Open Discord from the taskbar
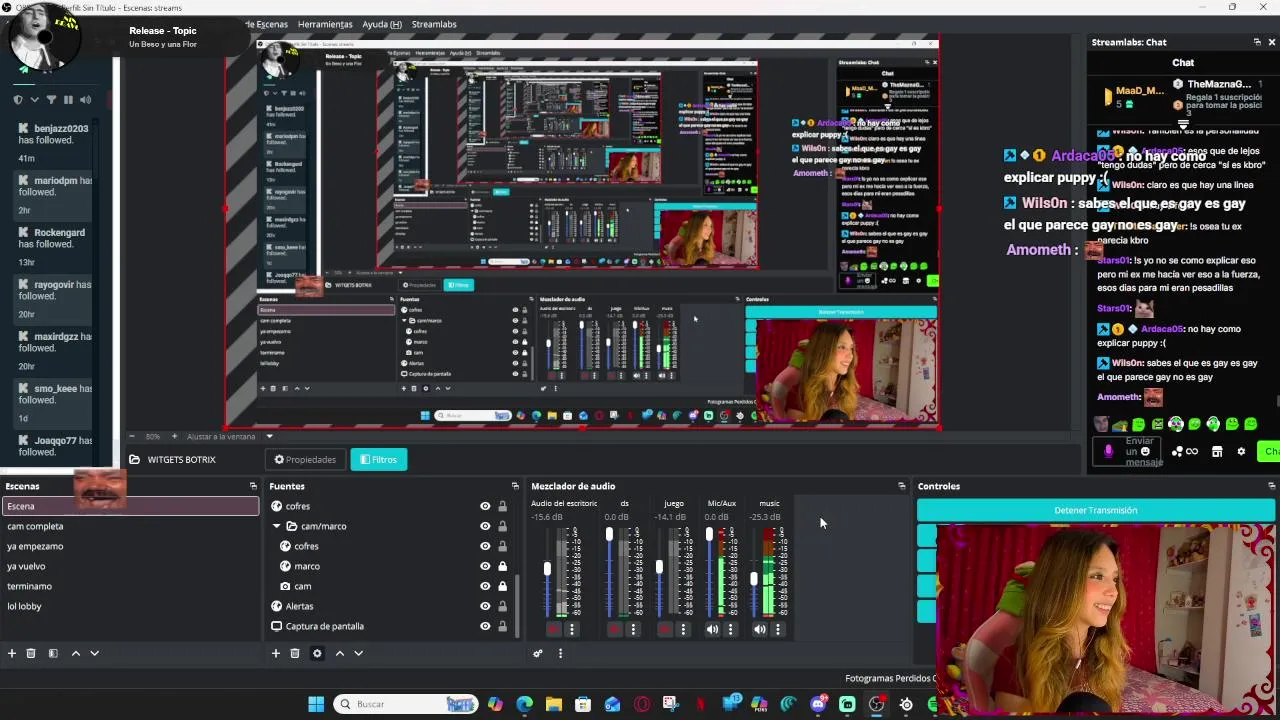 click(x=818, y=704)
